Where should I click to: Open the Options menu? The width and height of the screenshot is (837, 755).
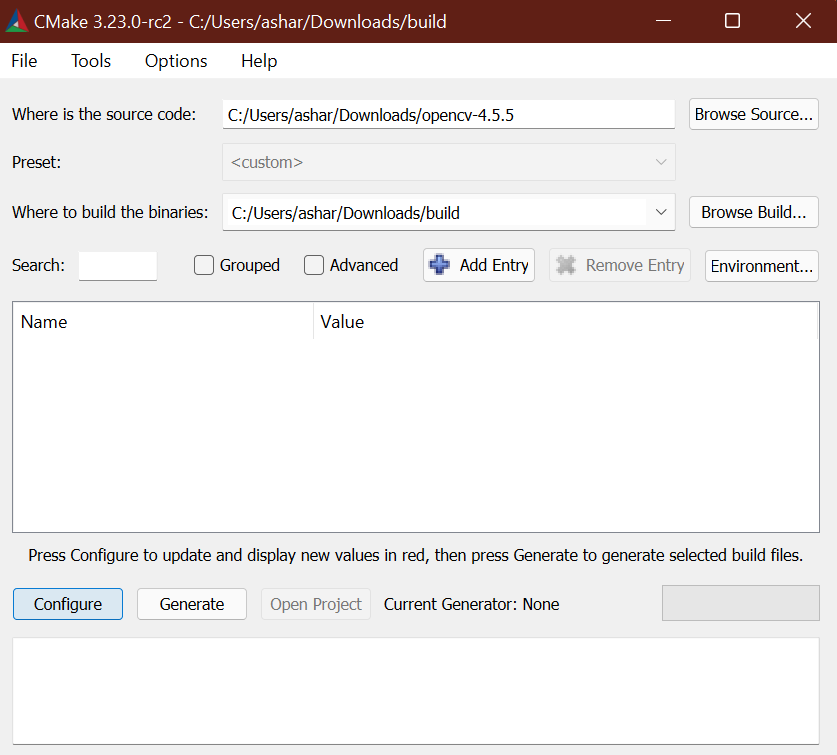(175, 61)
